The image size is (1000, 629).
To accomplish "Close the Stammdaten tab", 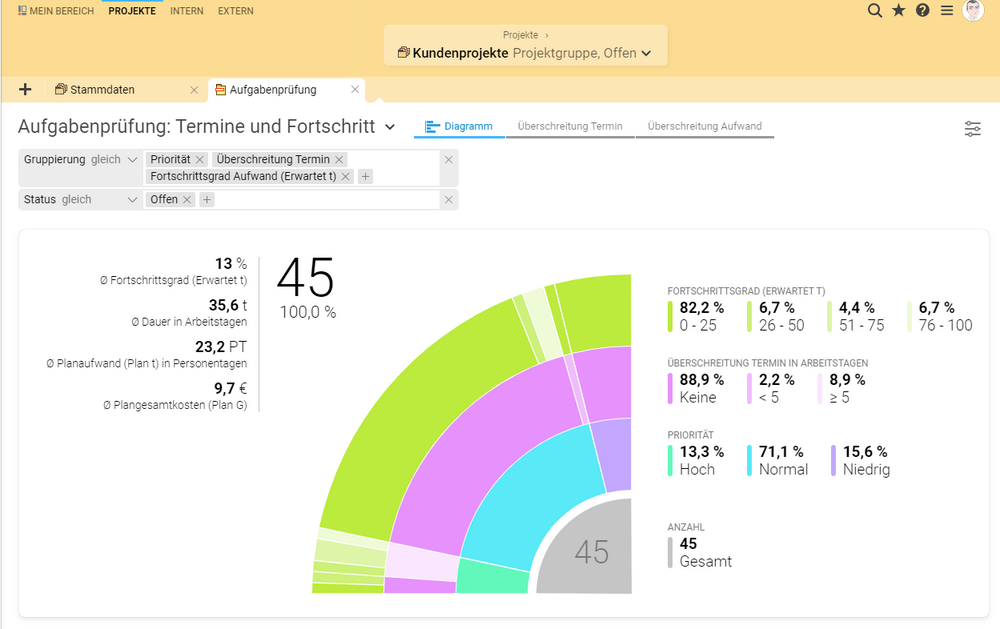I will point(194,90).
